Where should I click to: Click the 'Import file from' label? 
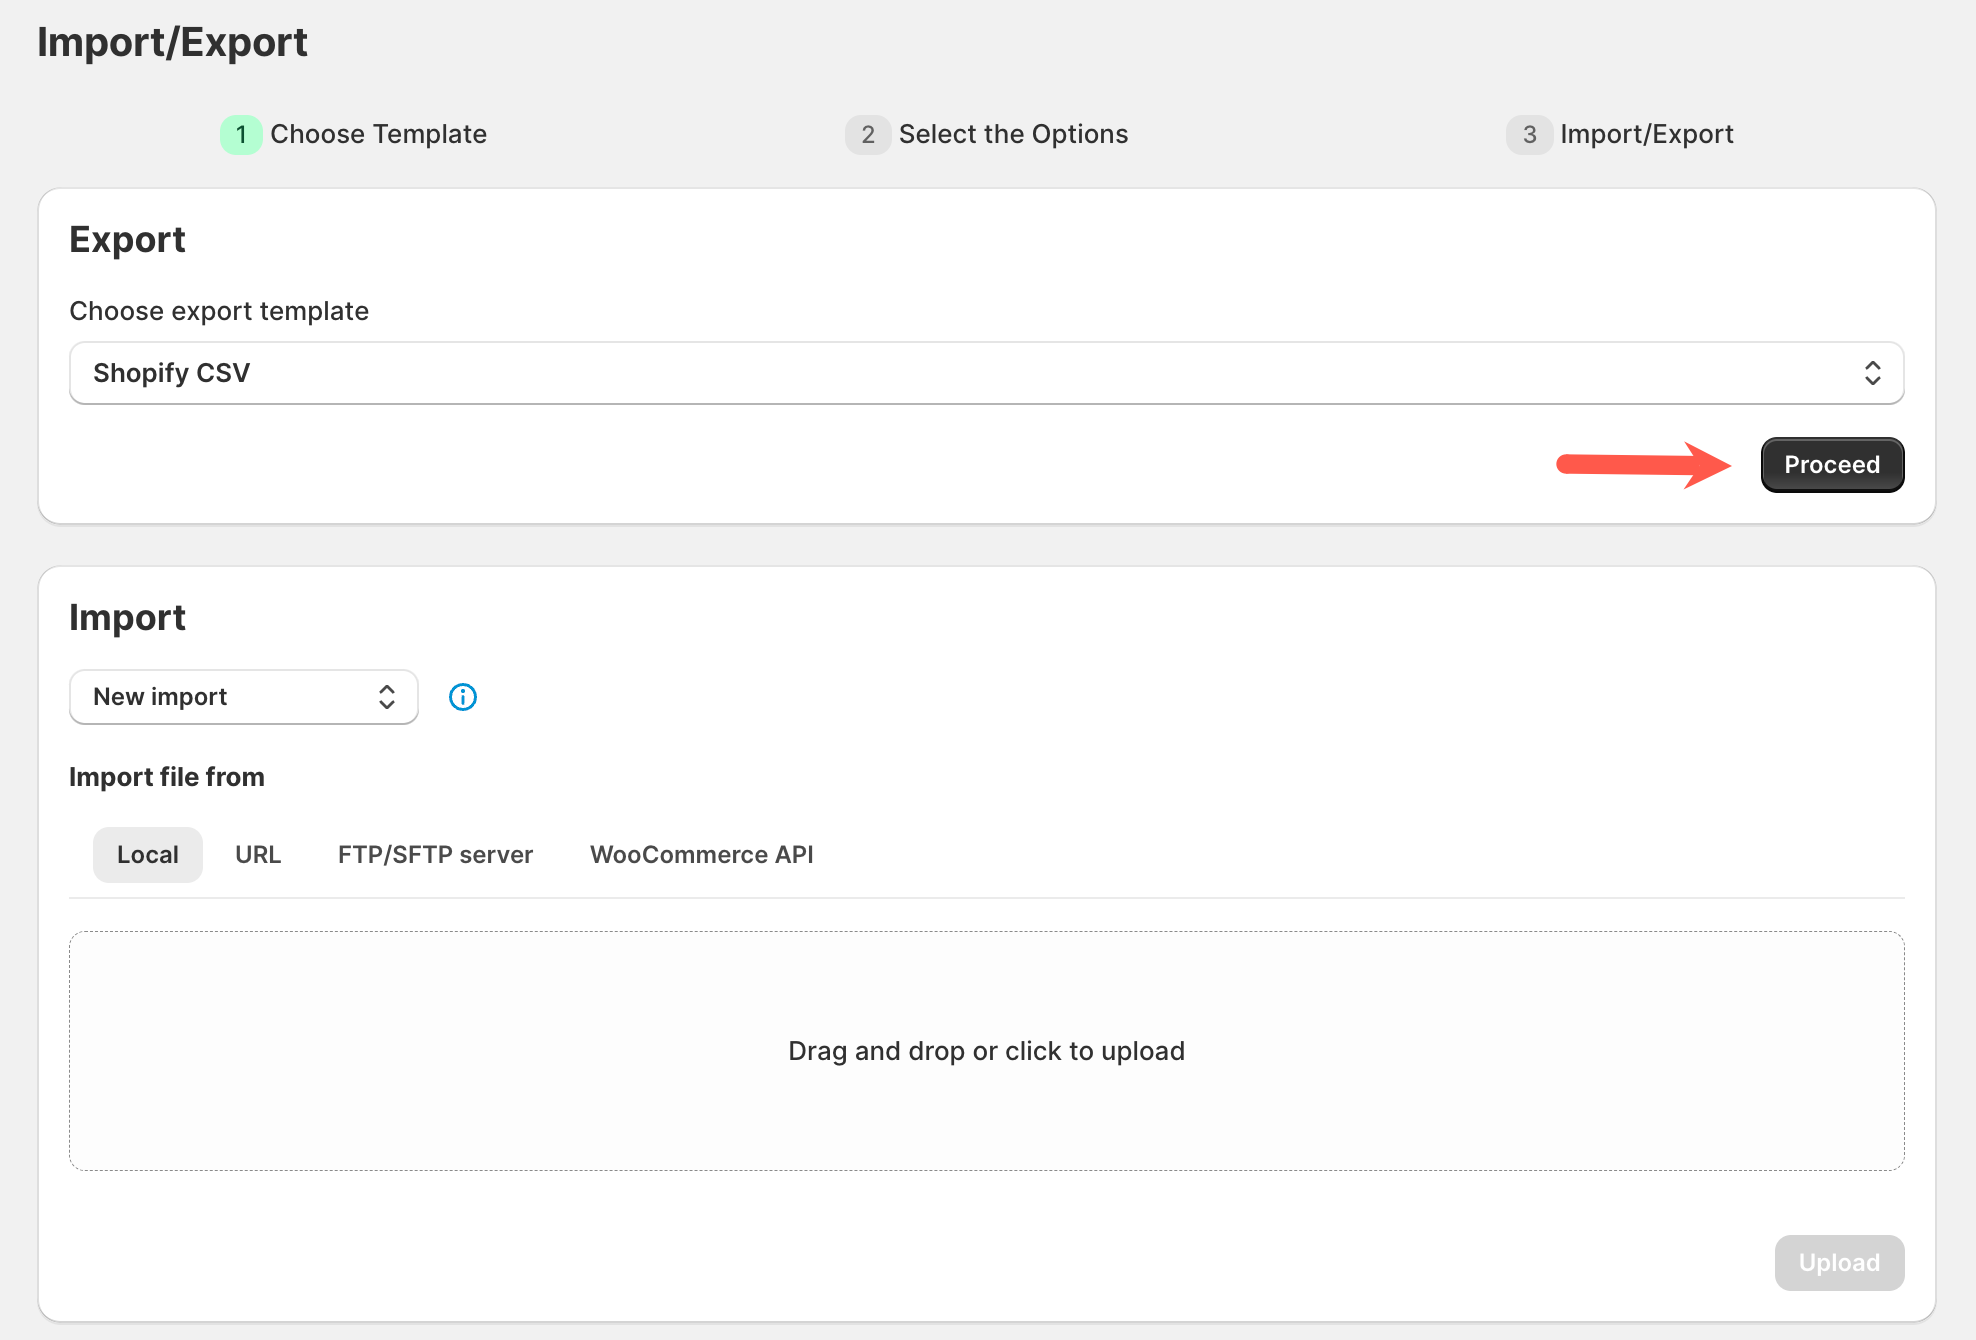[167, 777]
